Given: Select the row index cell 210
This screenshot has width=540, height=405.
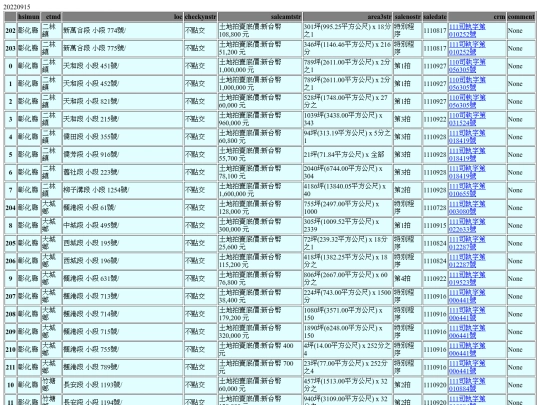Looking at the screenshot, I should [10, 350].
